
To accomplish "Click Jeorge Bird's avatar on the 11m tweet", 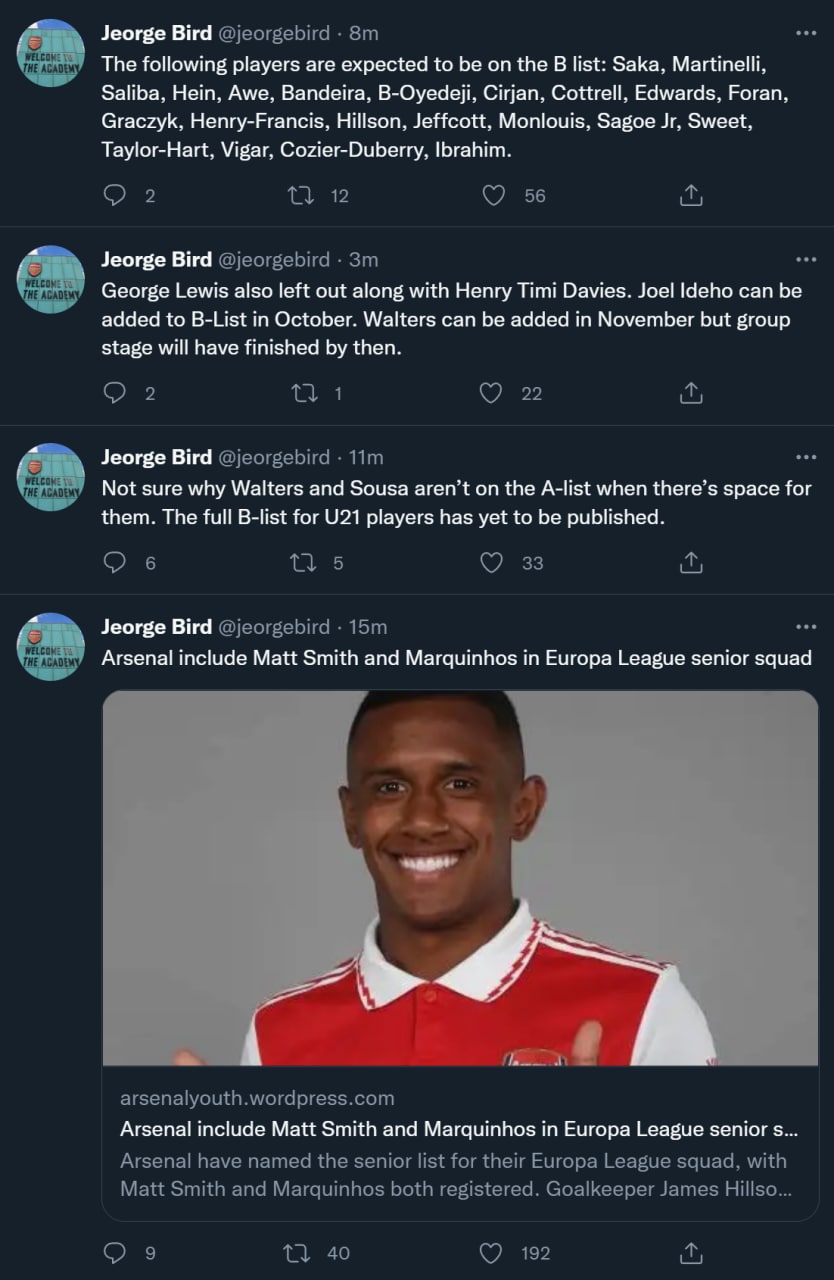I will pos(51,477).
